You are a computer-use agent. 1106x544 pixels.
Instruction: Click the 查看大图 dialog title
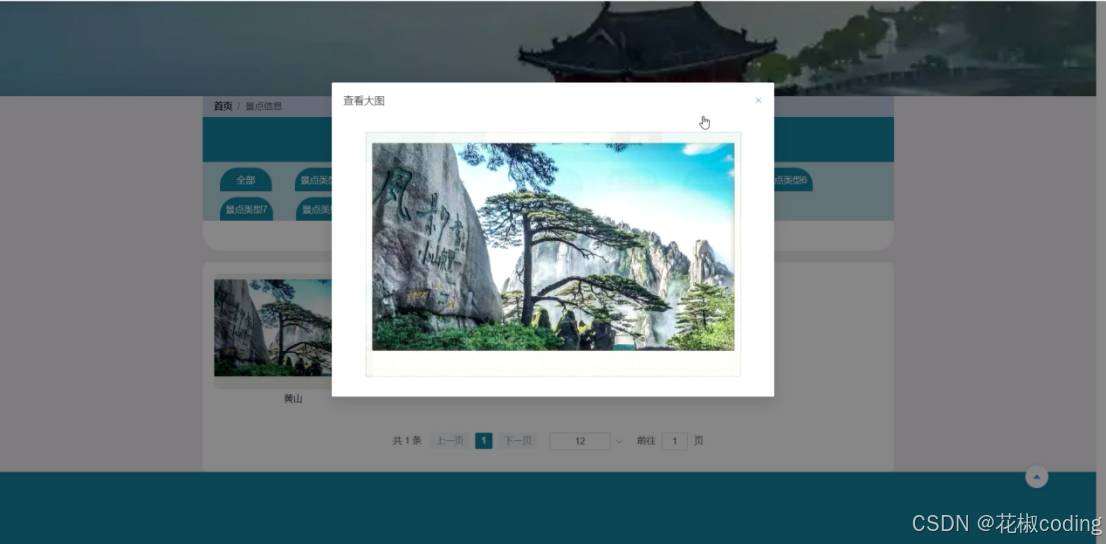364,101
